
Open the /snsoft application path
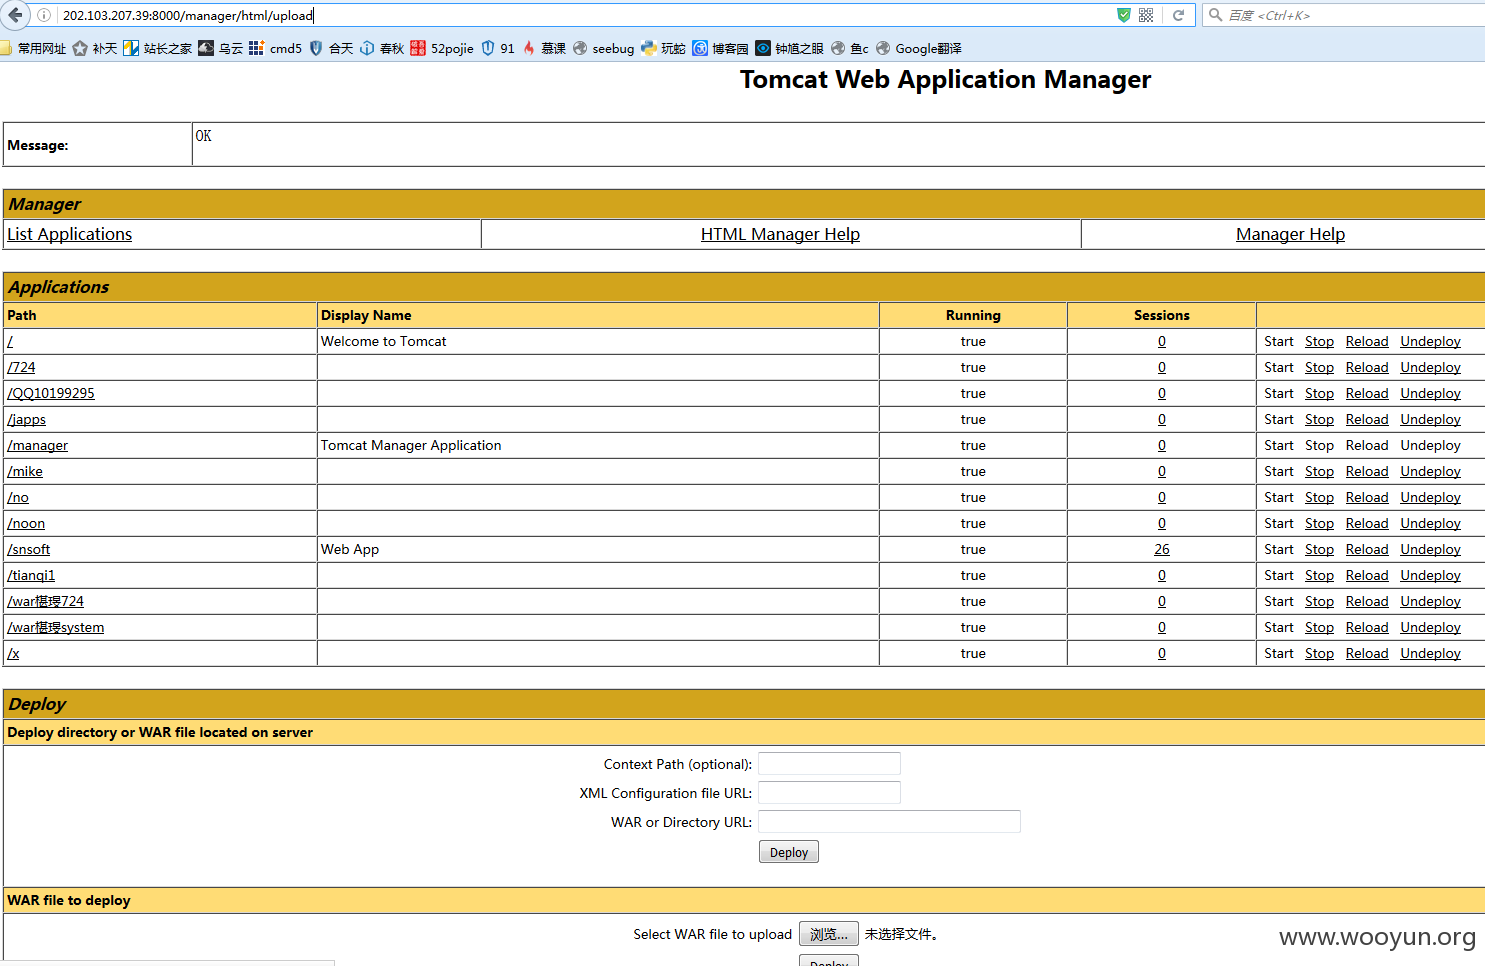point(28,549)
